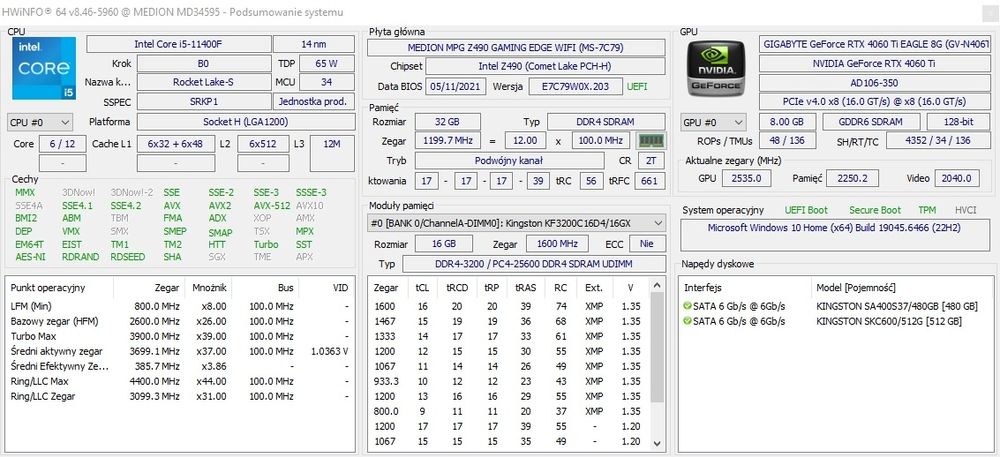Select the Bazowy zegar (HFM) row

click(180, 321)
